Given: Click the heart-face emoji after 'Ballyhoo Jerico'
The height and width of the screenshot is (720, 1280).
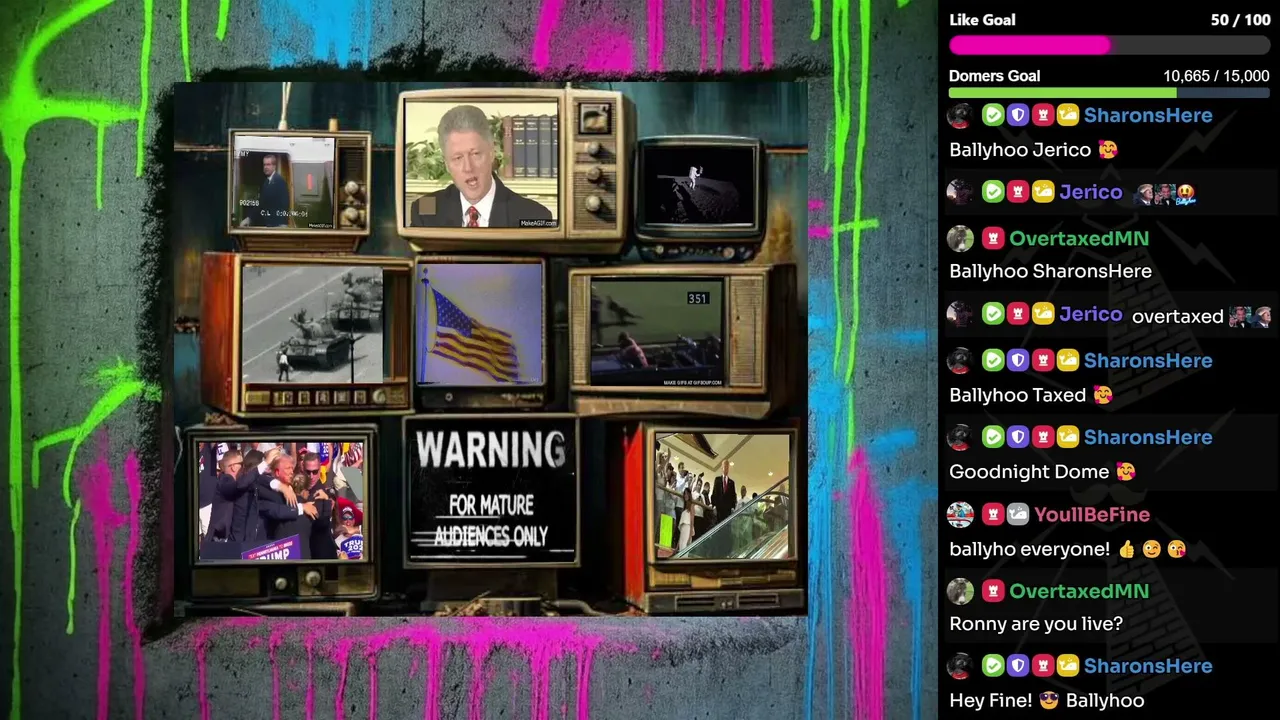Looking at the screenshot, I should coord(1108,150).
